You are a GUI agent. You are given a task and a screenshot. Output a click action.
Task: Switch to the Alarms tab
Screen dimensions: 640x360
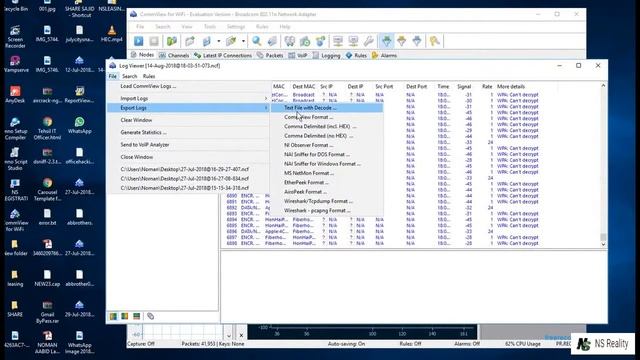tap(384, 55)
